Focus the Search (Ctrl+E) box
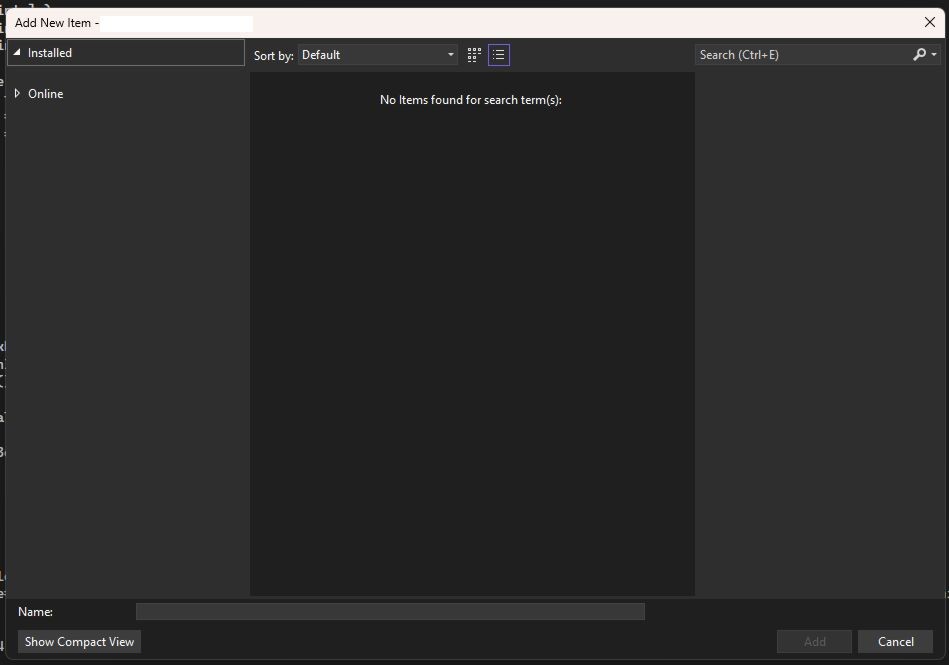The image size is (949, 665). (x=802, y=55)
